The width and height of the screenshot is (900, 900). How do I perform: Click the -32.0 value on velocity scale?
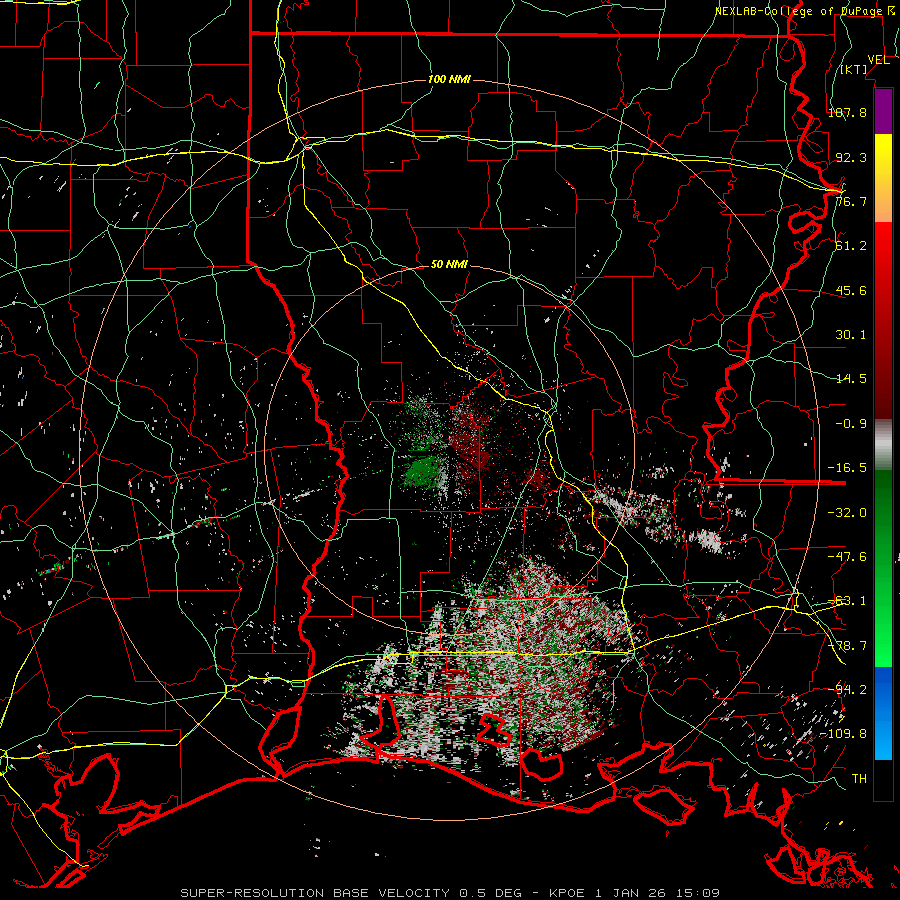847,513
